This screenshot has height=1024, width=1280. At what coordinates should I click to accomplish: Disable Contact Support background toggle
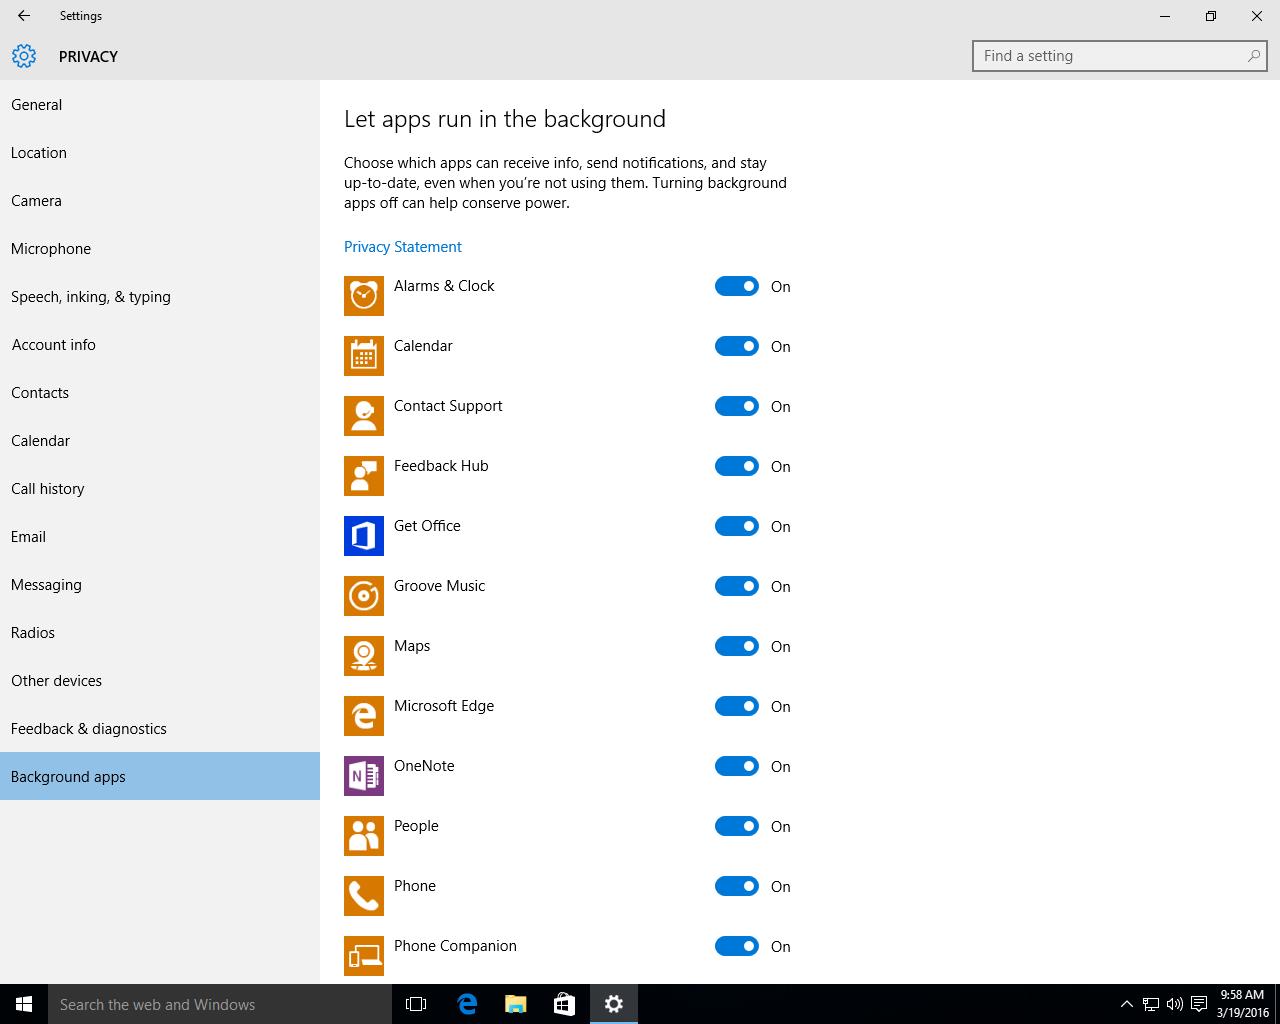(x=737, y=406)
